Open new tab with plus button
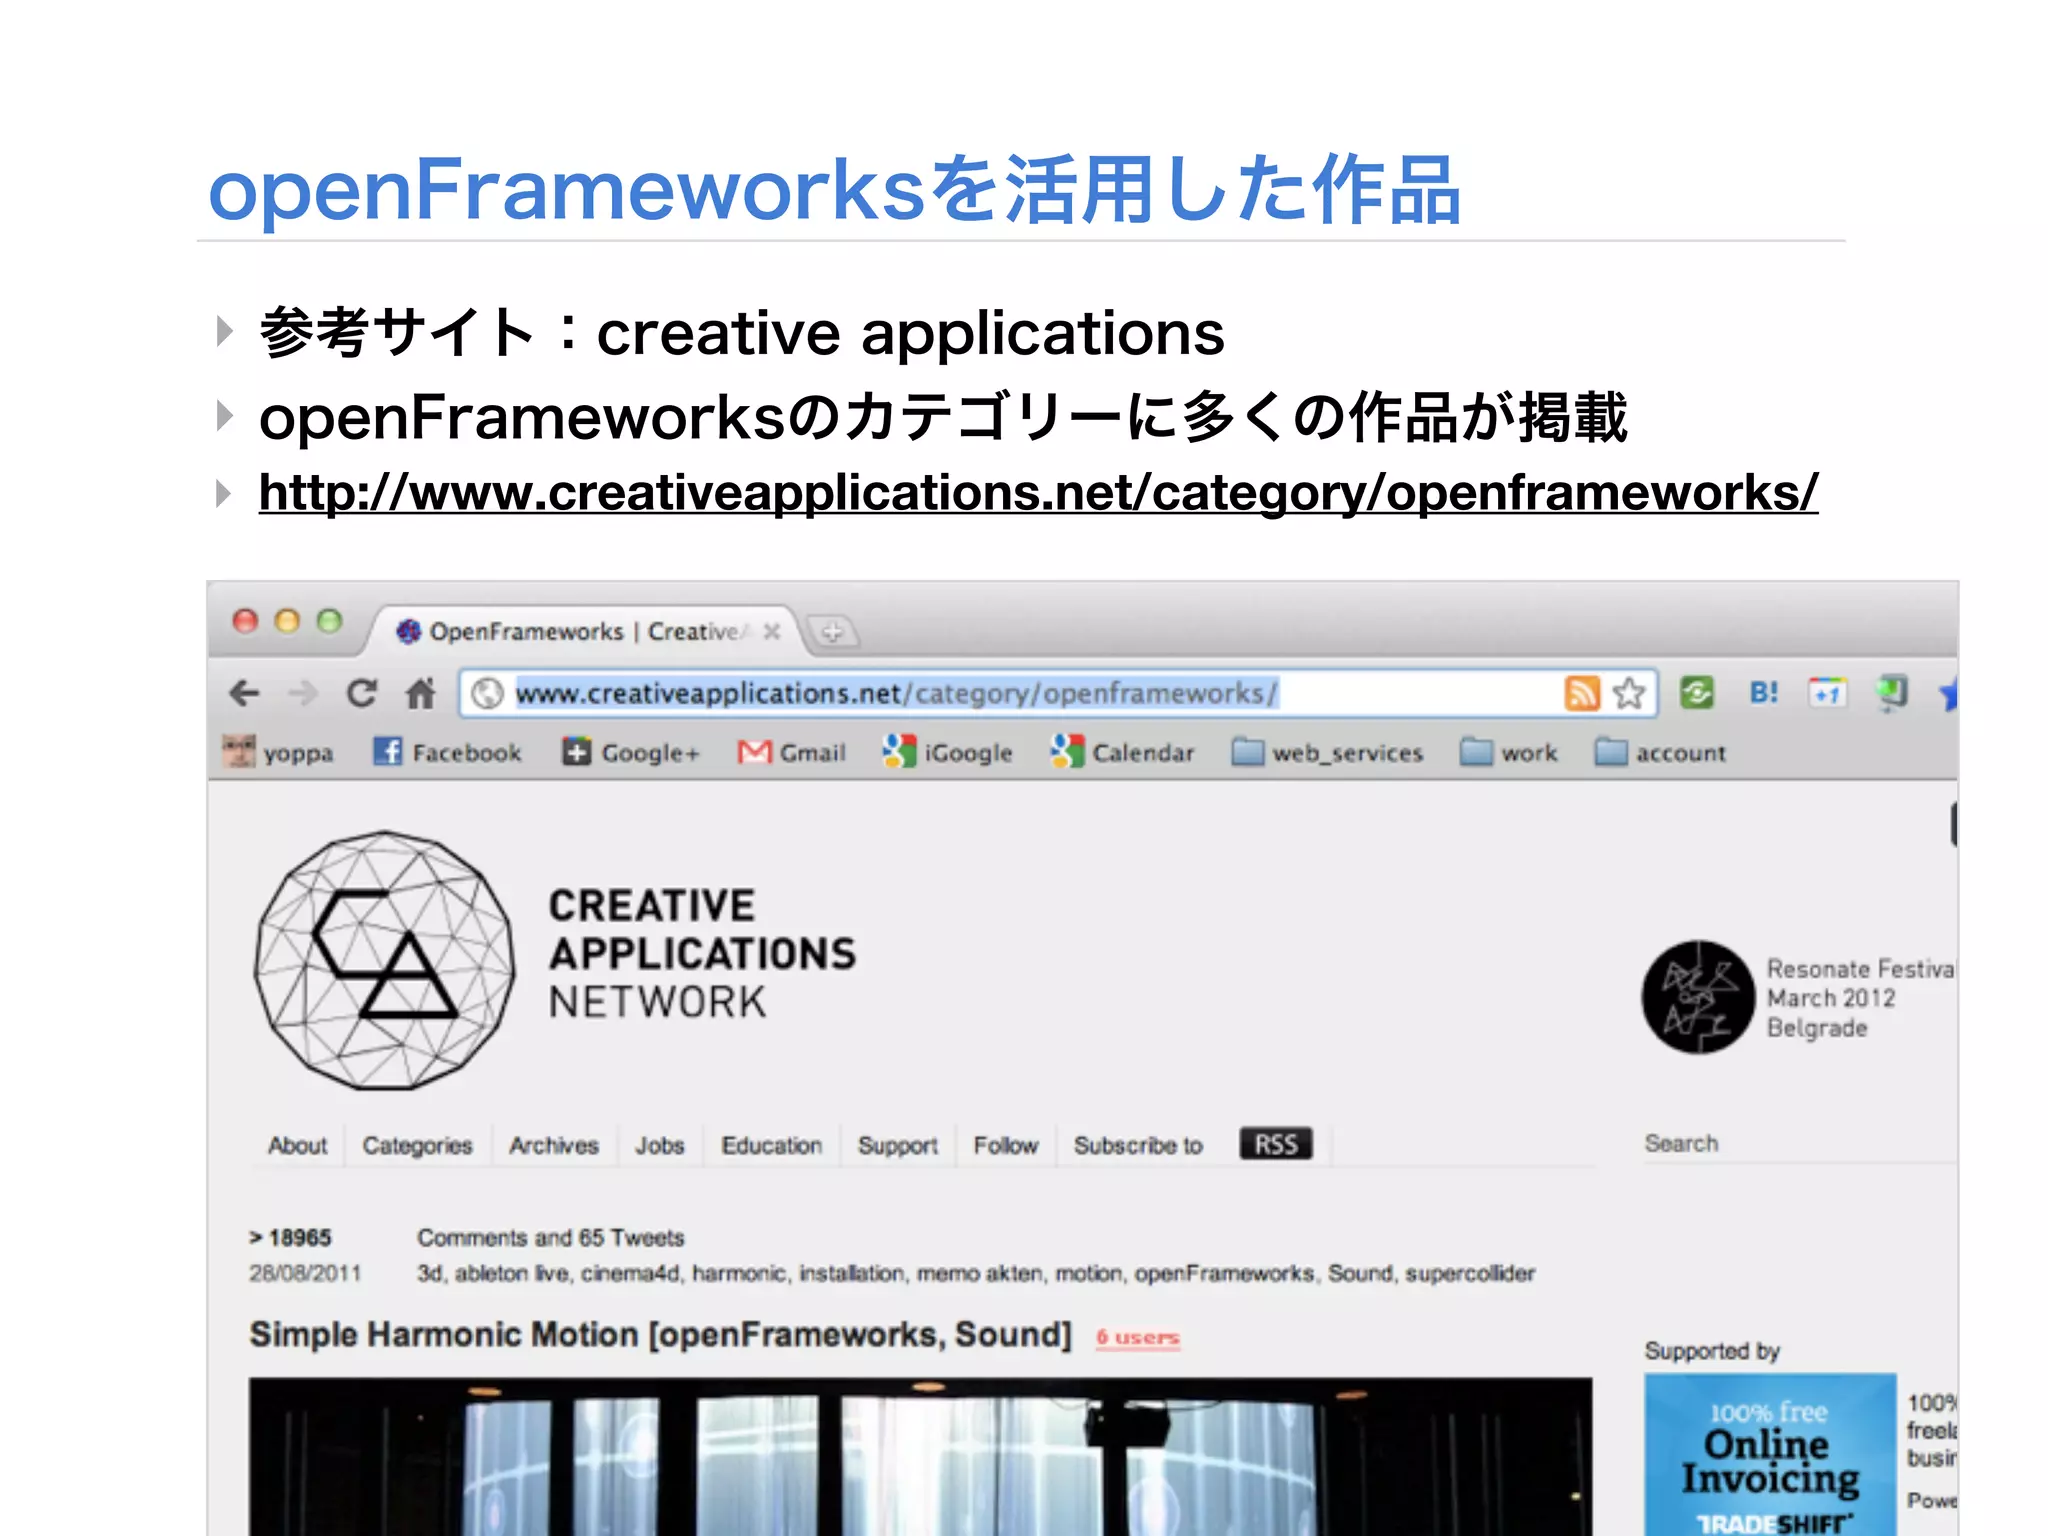Image resolution: width=2048 pixels, height=1536 pixels. [831, 632]
